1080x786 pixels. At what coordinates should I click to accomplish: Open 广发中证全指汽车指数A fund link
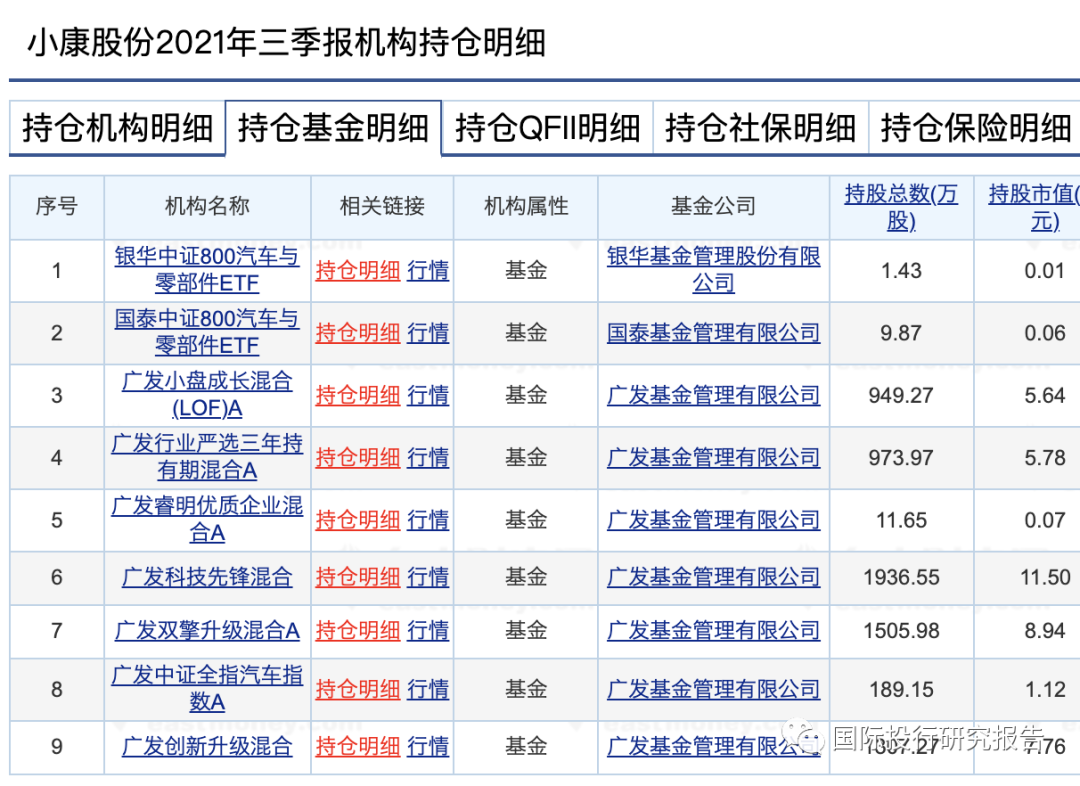(x=207, y=689)
